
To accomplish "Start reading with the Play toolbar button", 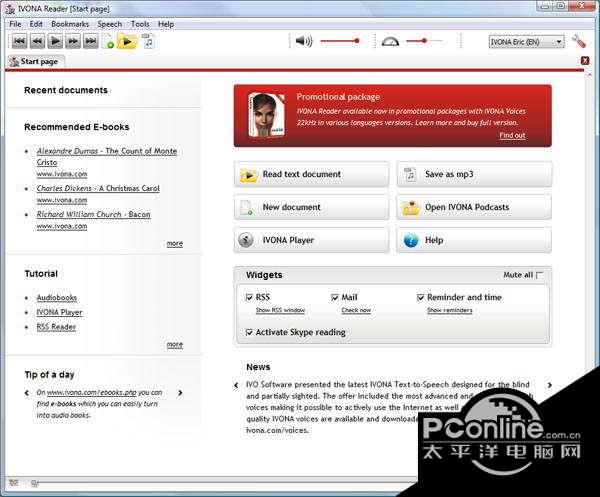I will [55, 41].
